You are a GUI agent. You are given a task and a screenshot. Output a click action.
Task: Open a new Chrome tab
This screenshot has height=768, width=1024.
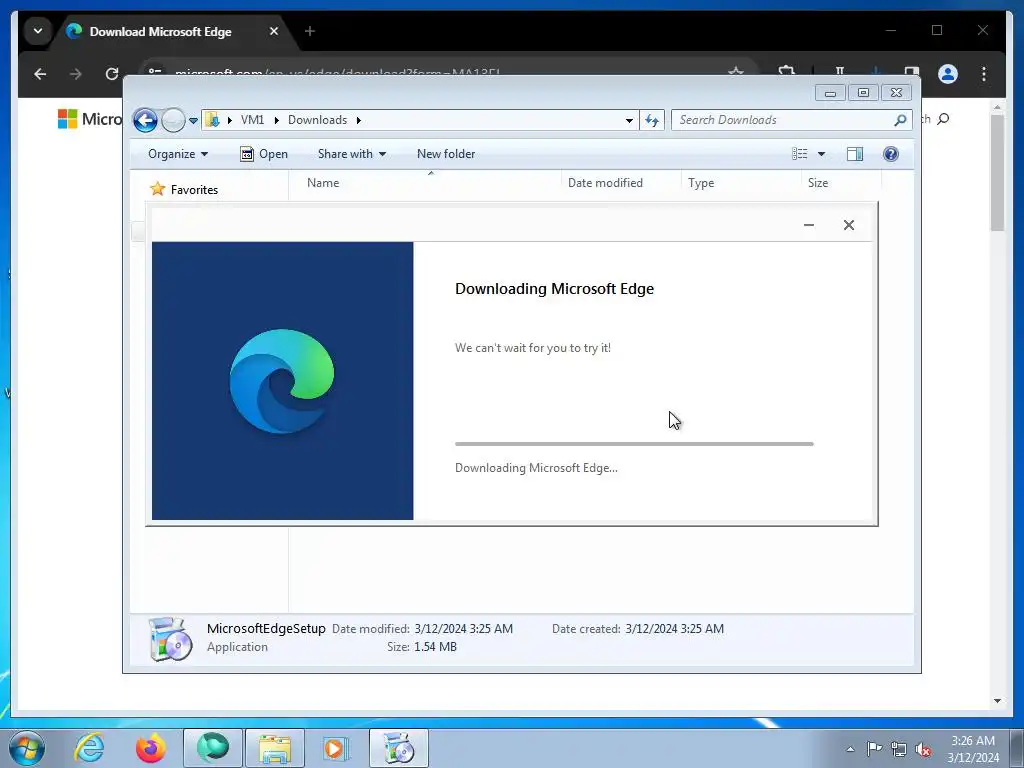(x=310, y=31)
